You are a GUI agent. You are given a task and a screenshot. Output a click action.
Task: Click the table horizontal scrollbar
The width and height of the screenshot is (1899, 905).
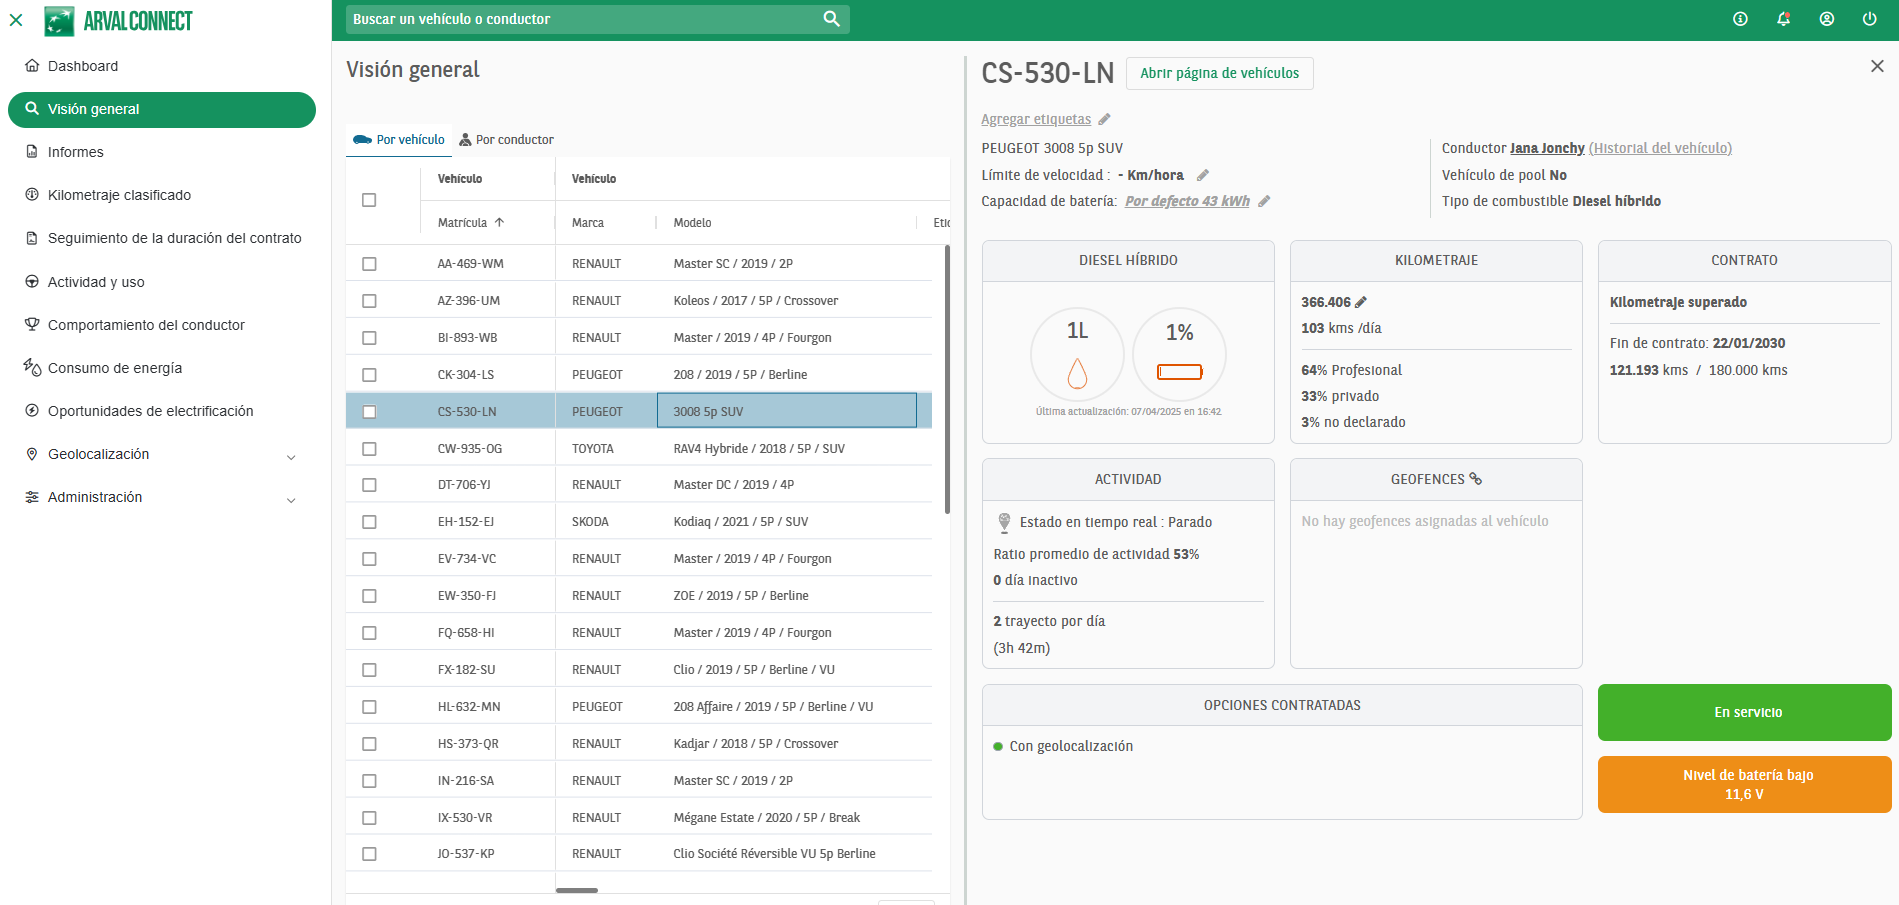(x=577, y=890)
